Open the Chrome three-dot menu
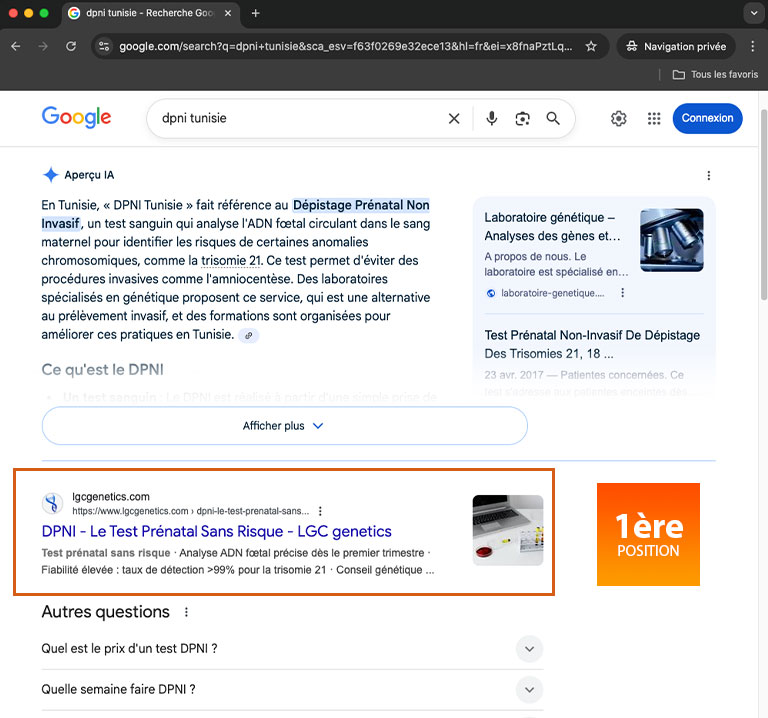Image resolution: width=768 pixels, height=718 pixels. click(752, 46)
